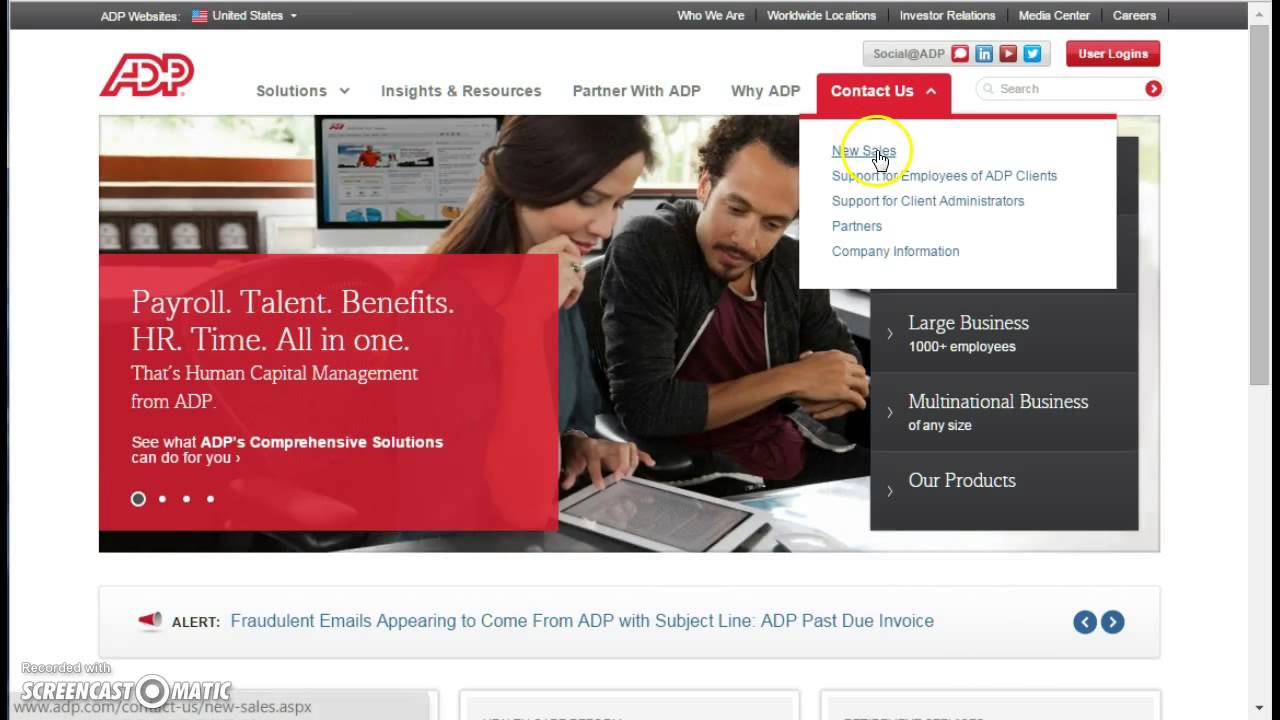Image resolution: width=1280 pixels, height=720 pixels.
Task: Open ADP's YouTube channel icon
Action: pos(1008,54)
